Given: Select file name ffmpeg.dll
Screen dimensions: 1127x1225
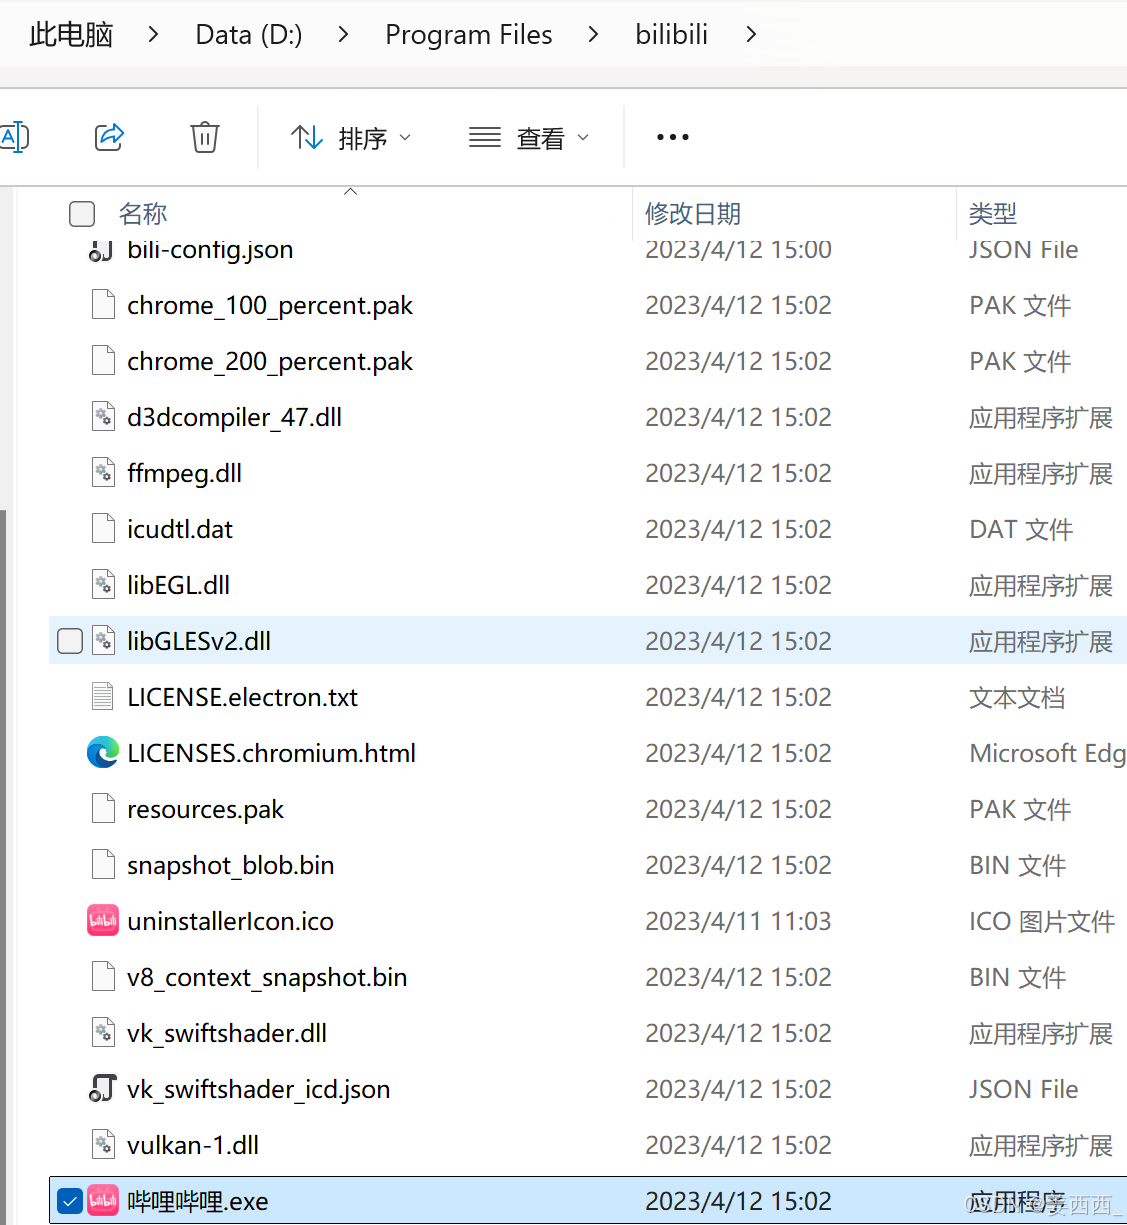Looking at the screenshot, I should coord(185,474).
